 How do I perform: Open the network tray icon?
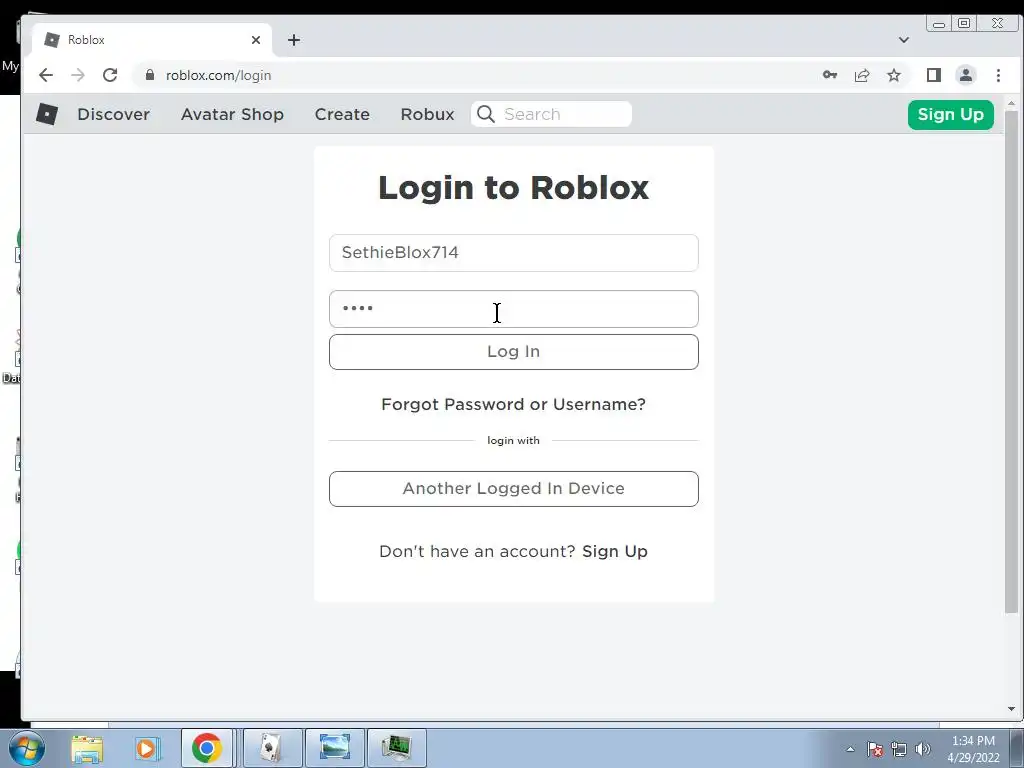coord(899,749)
